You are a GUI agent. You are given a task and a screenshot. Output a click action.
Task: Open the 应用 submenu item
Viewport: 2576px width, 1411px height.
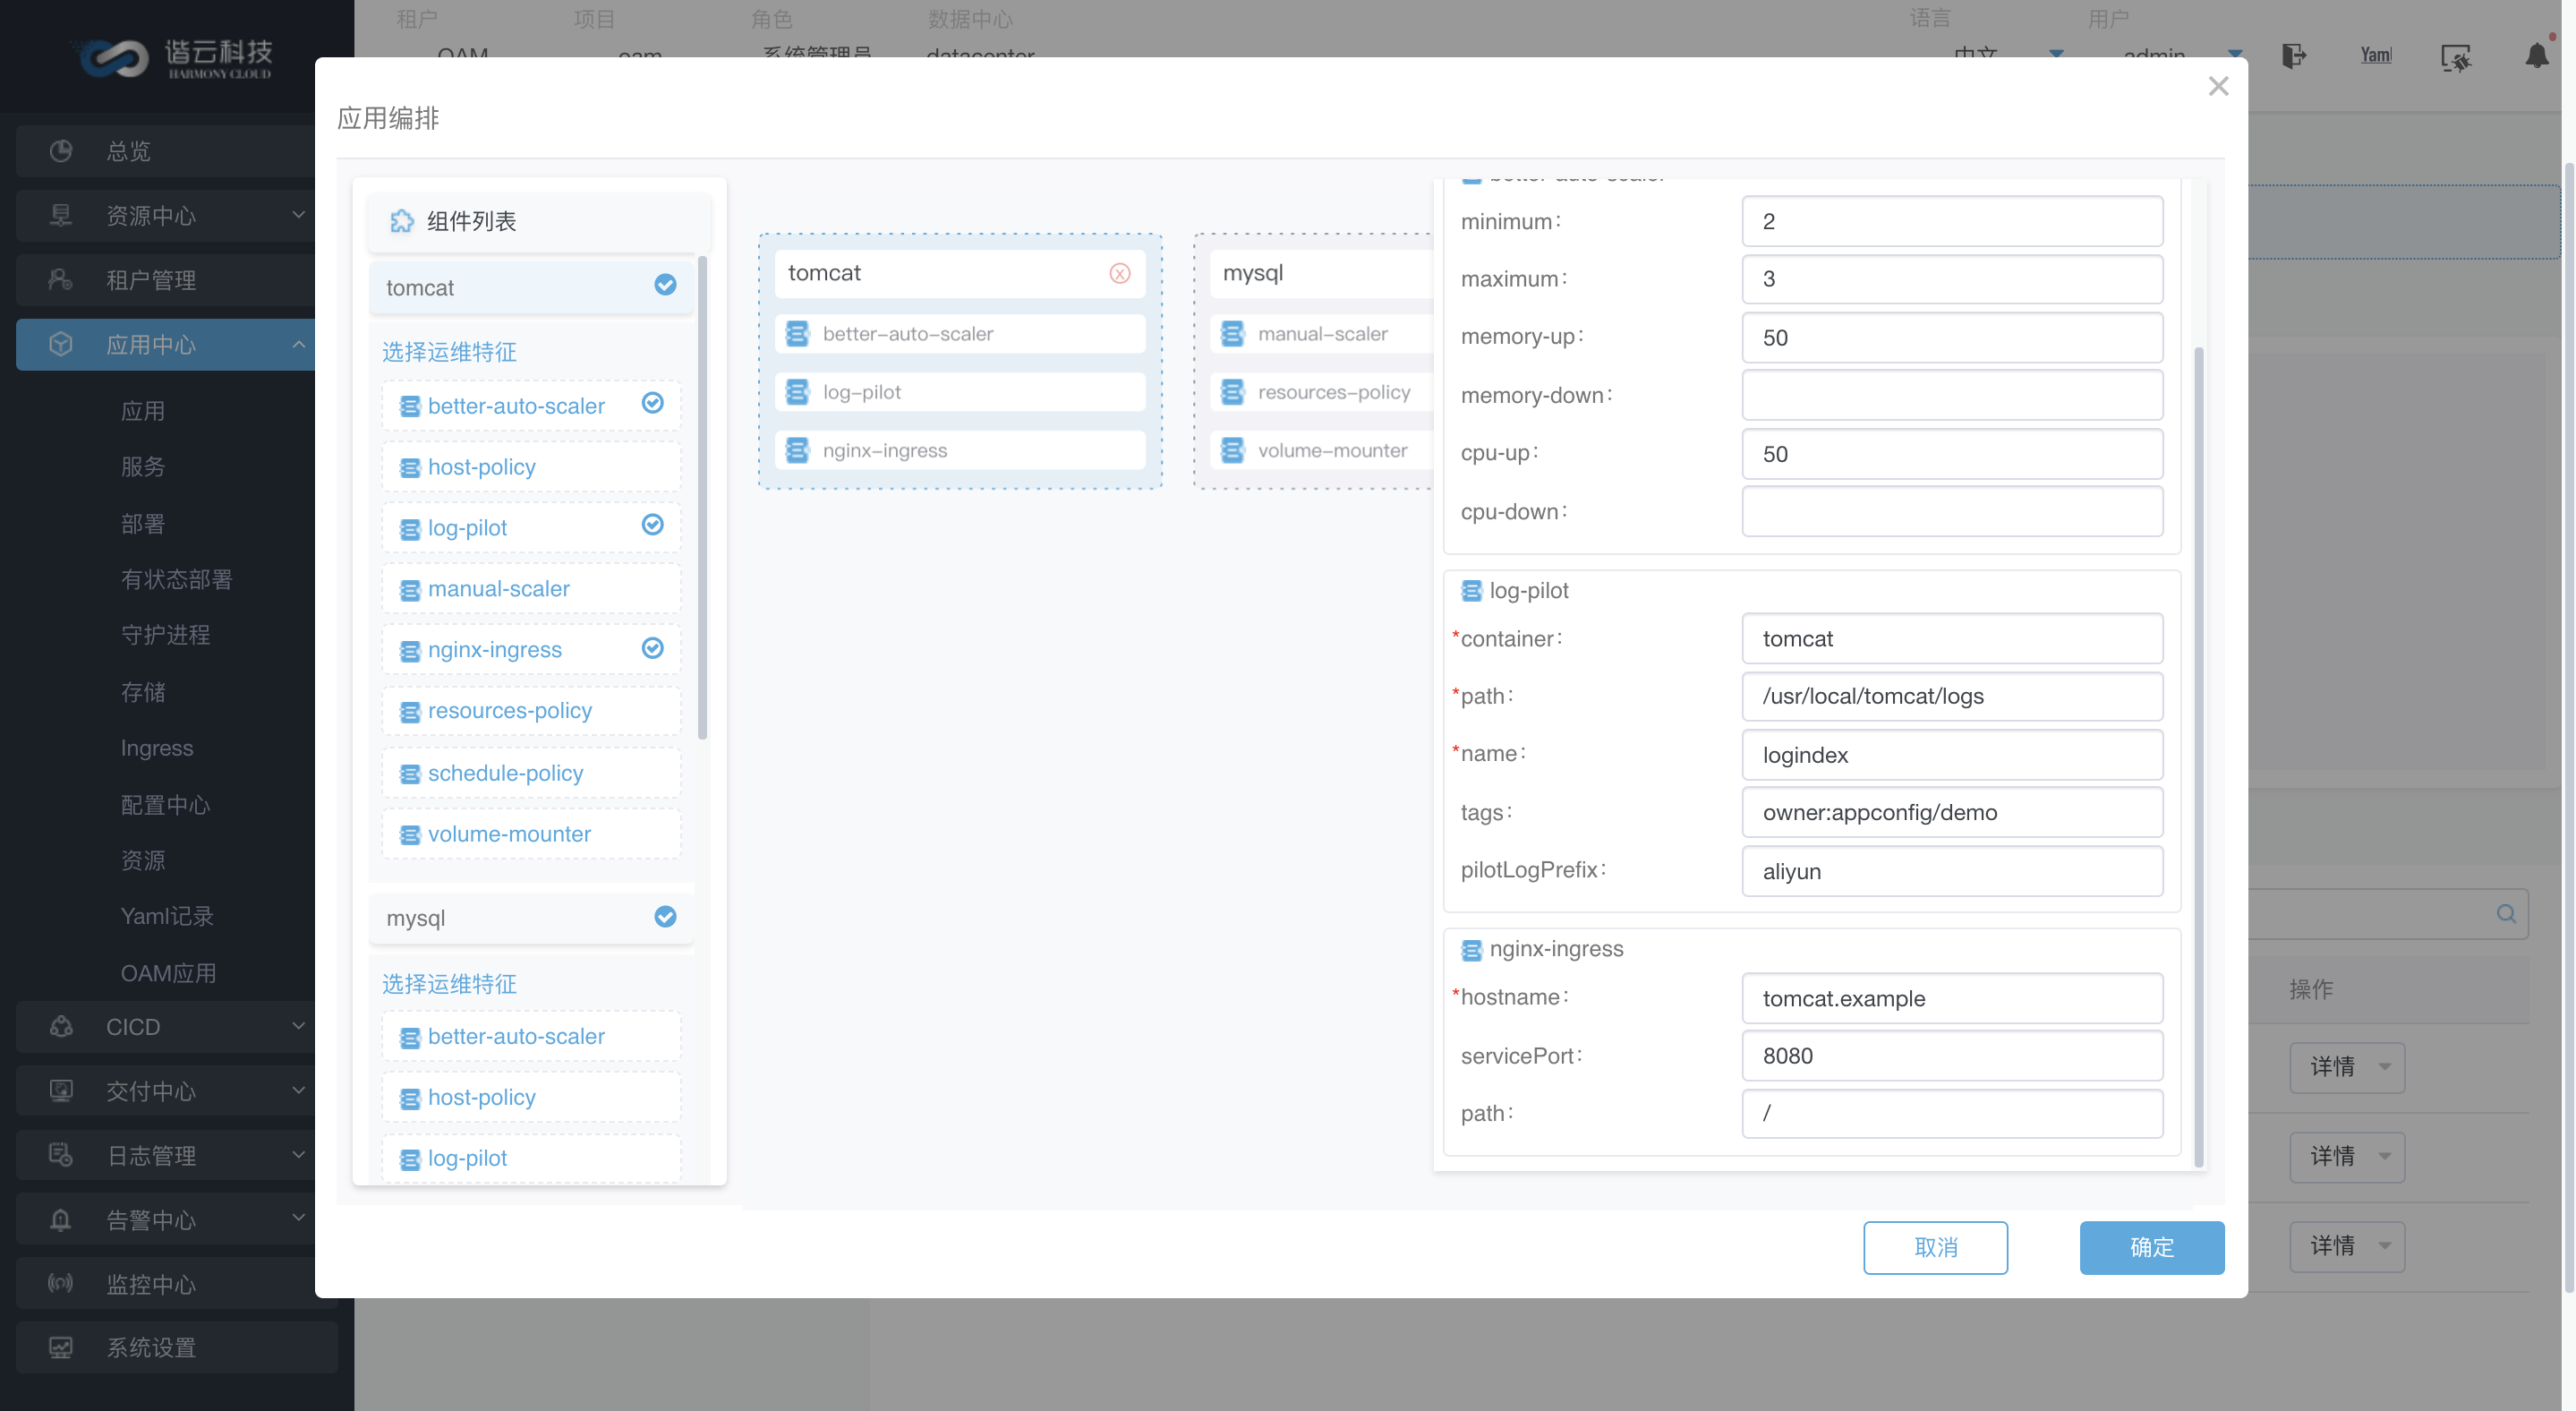tap(143, 411)
